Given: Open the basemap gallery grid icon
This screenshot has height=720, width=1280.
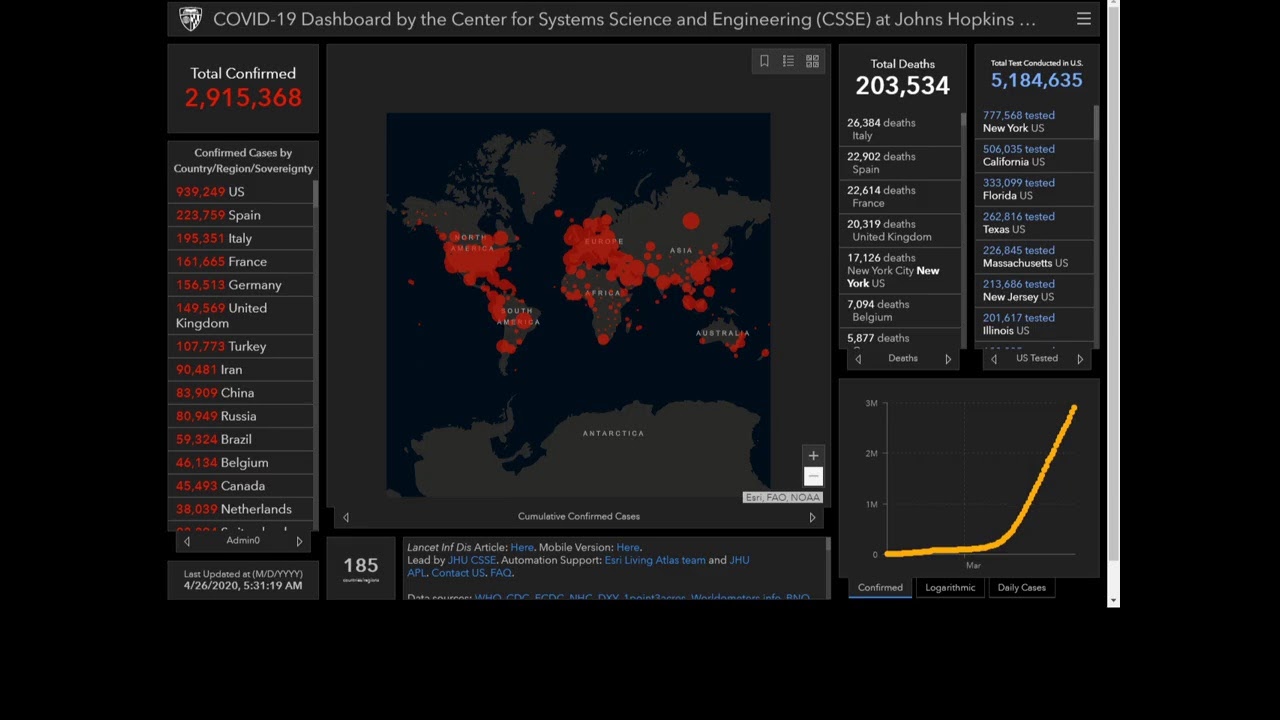Looking at the screenshot, I should (812, 61).
